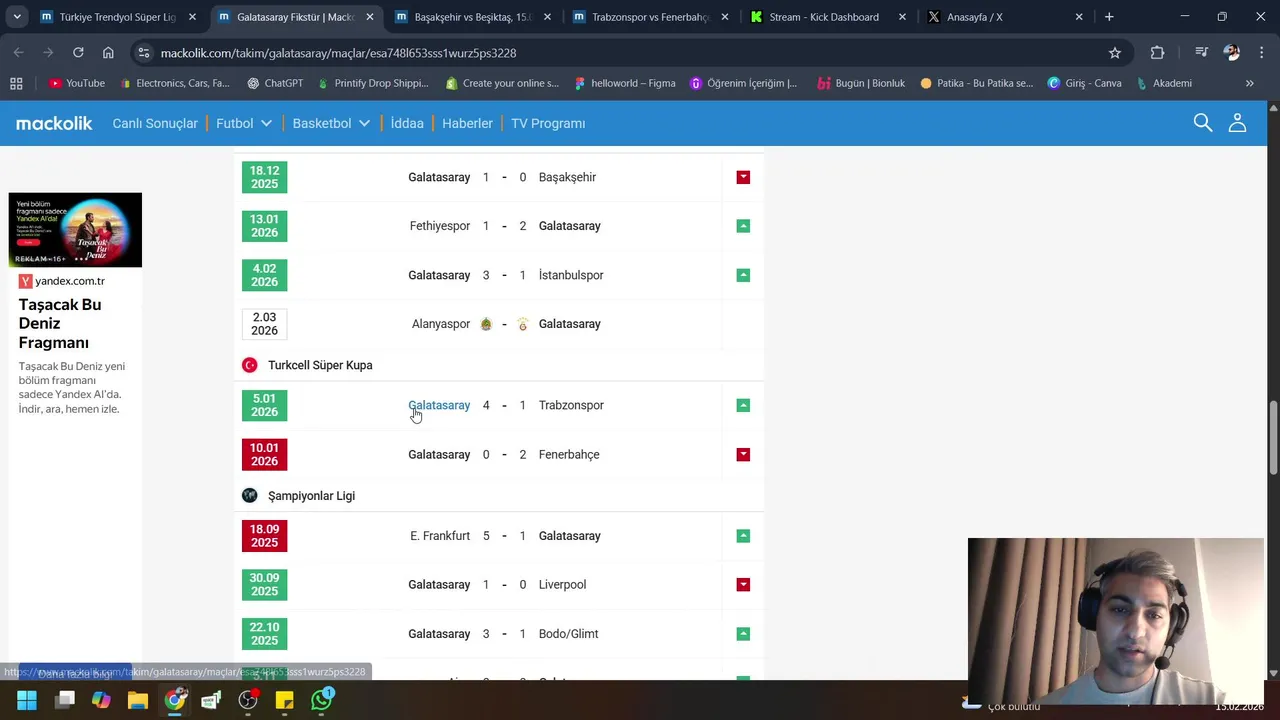Image resolution: width=1280 pixels, height=720 pixels.
Task: Expand E. Frankfurt-Galatasaray match details arrow
Action: point(743,536)
